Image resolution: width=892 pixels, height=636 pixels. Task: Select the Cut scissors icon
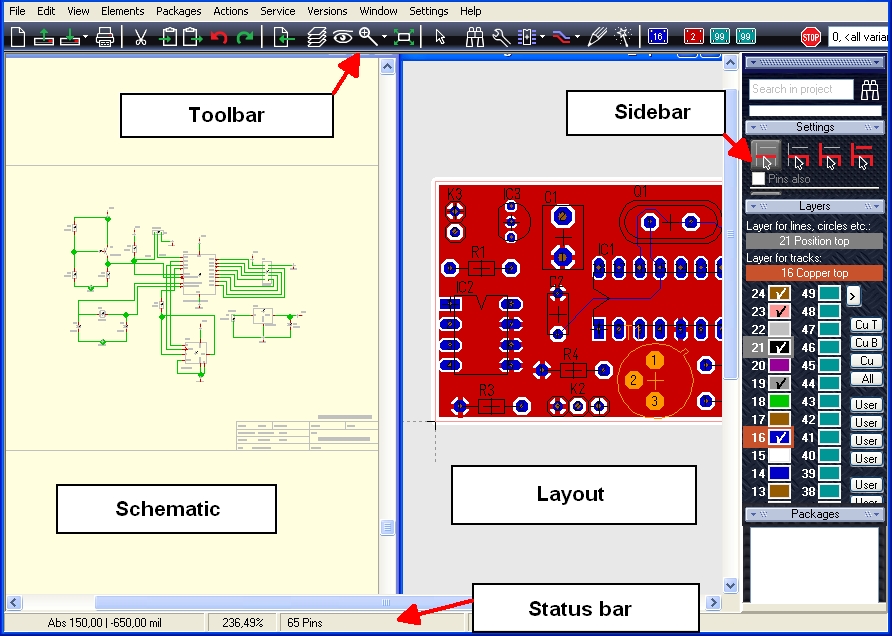click(x=141, y=38)
